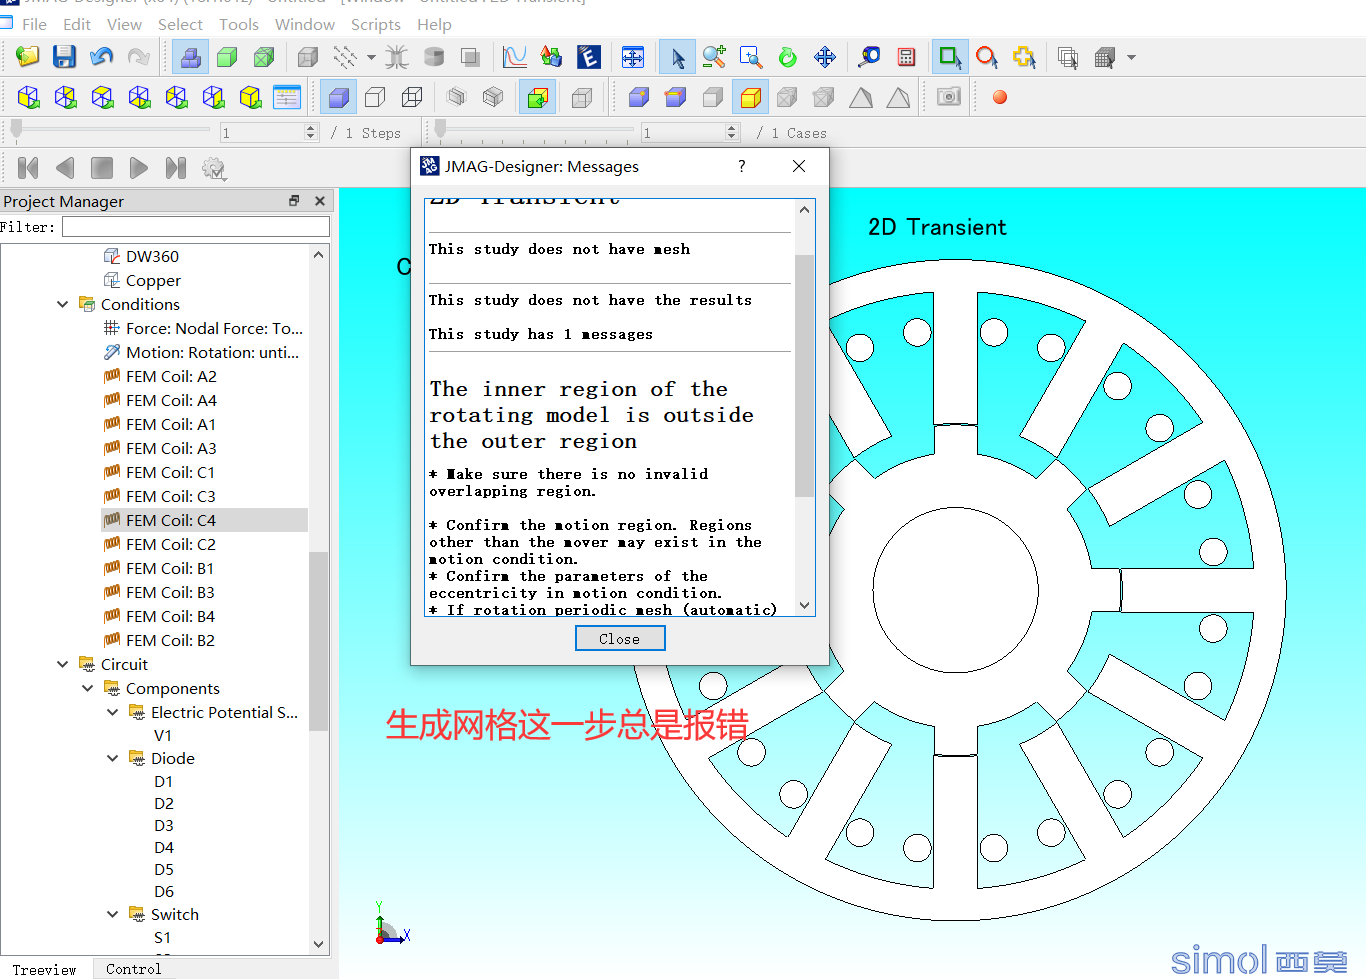The image size is (1366, 979).
Task: Choose circle selection mode
Action: click(987, 57)
